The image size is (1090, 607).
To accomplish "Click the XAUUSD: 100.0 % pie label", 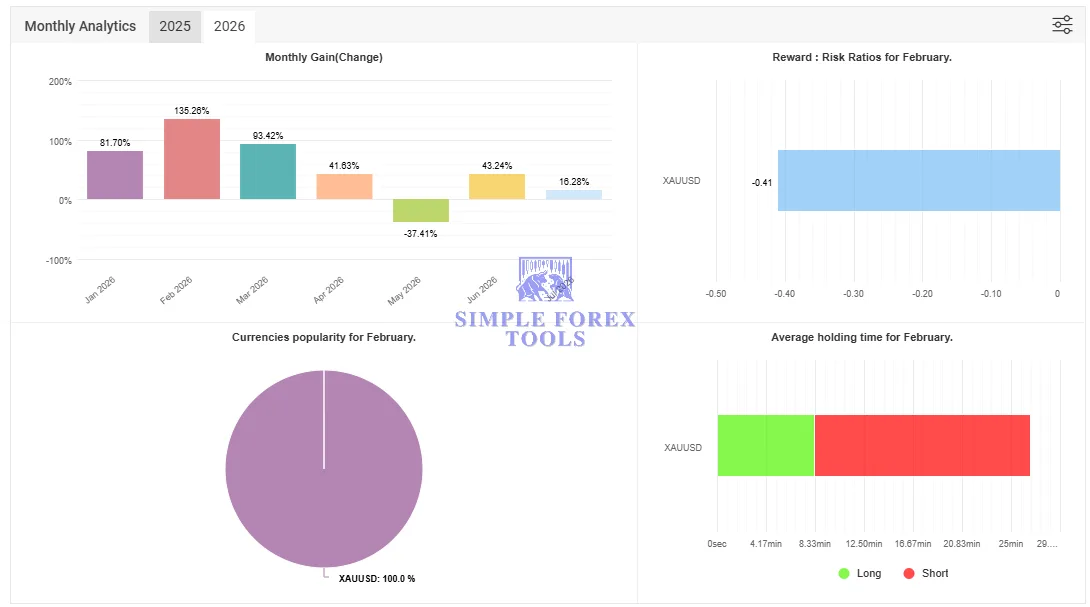I will [x=377, y=578].
